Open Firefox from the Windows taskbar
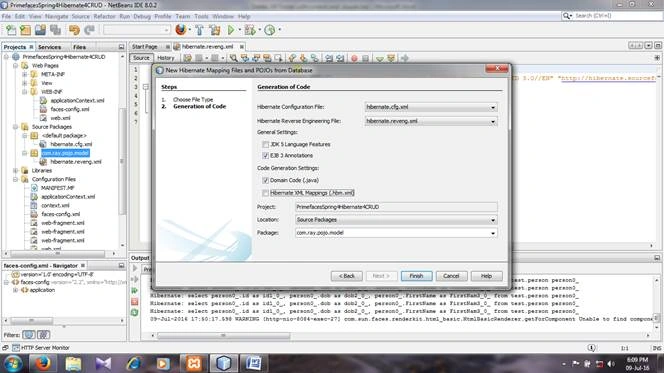664x373 pixels. coord(43,363)
